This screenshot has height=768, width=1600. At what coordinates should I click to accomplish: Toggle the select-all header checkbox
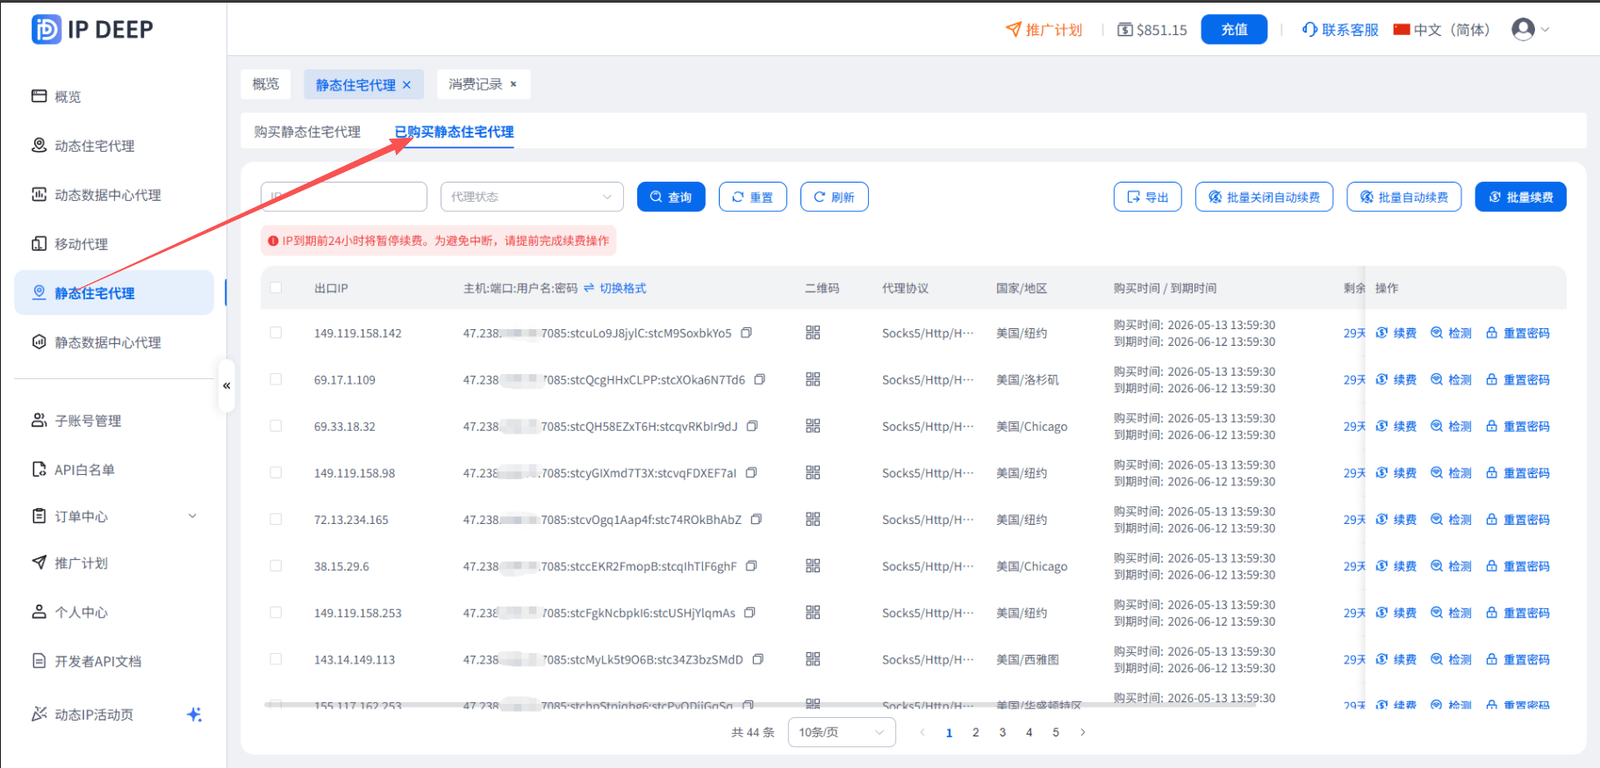pos(276,287)
